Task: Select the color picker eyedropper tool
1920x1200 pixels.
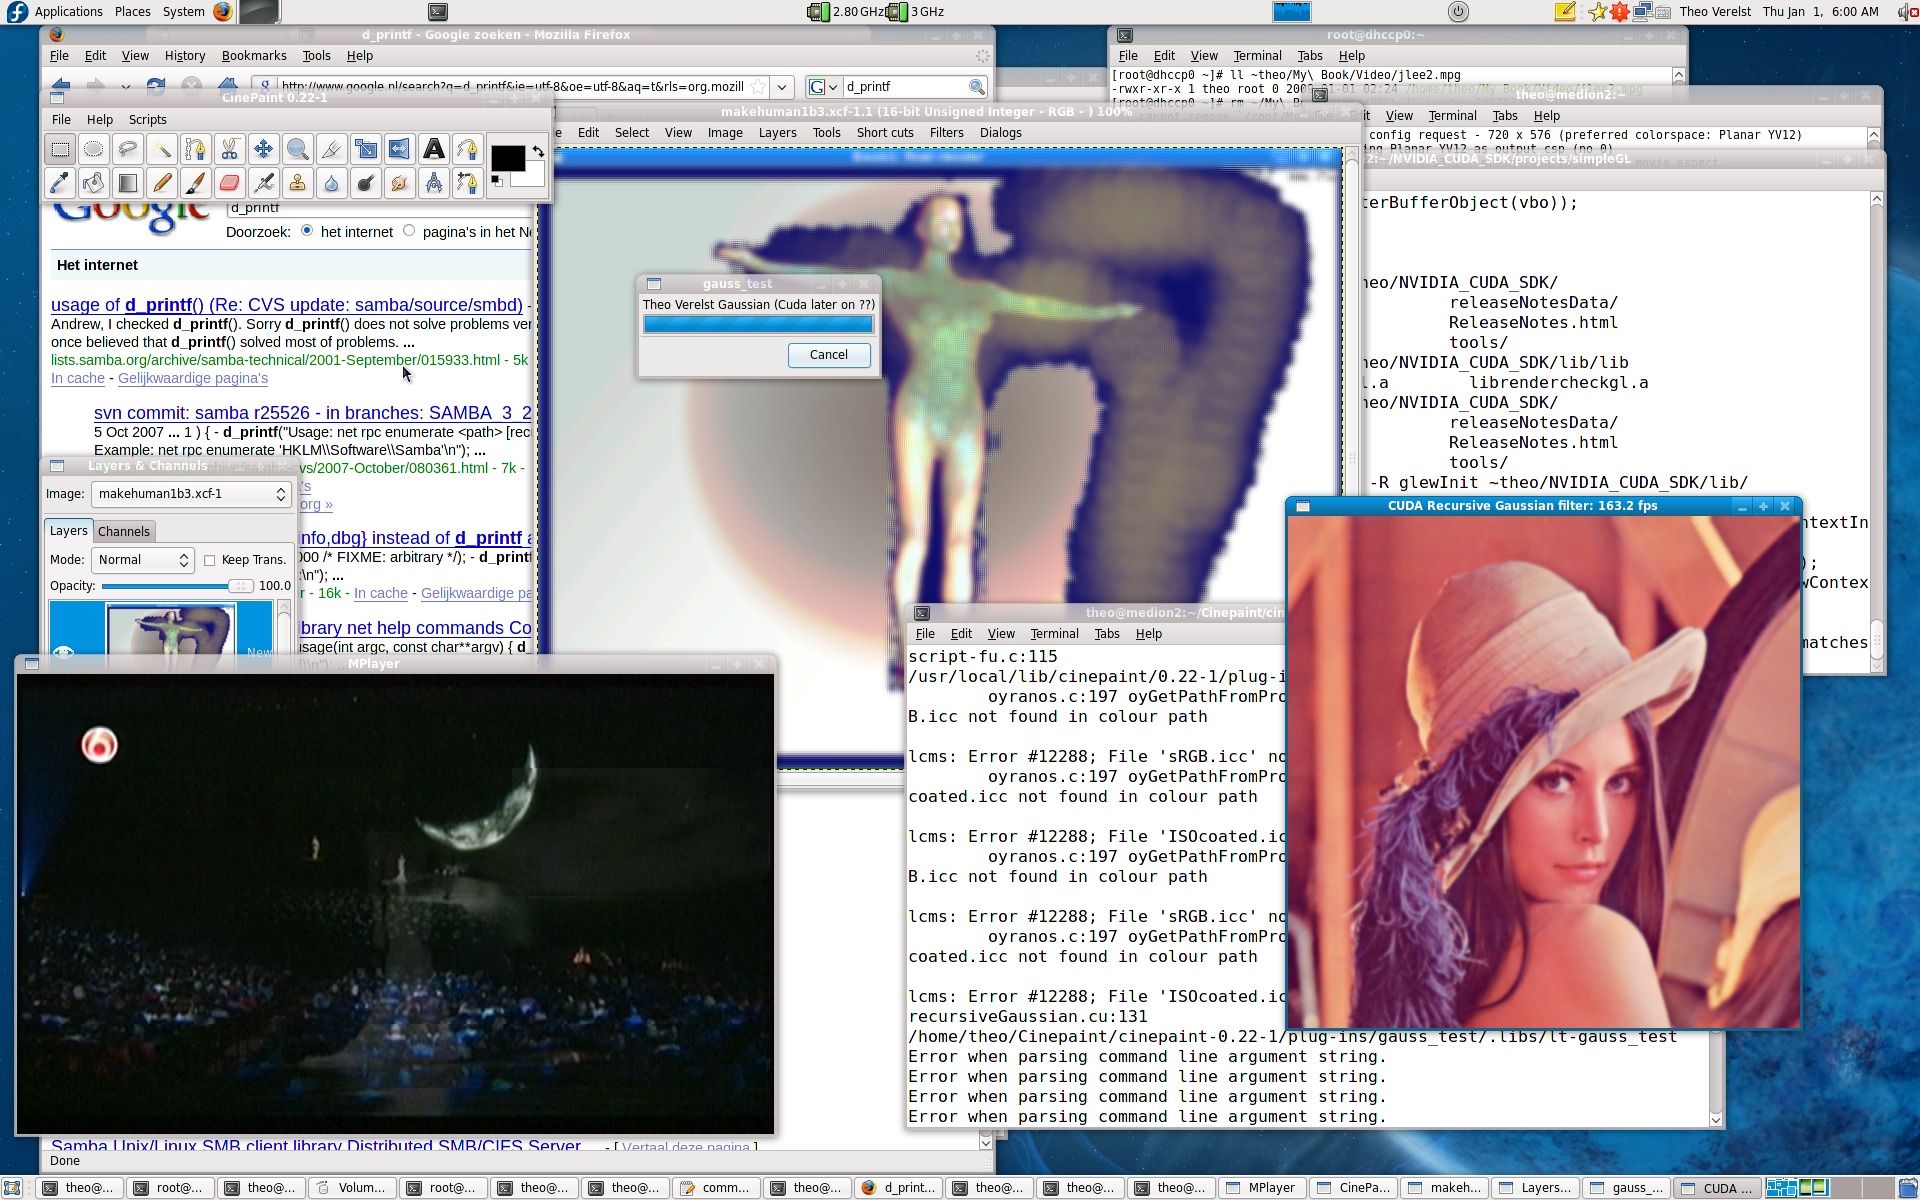Action: pyautogui.click(x=60, y=183)
